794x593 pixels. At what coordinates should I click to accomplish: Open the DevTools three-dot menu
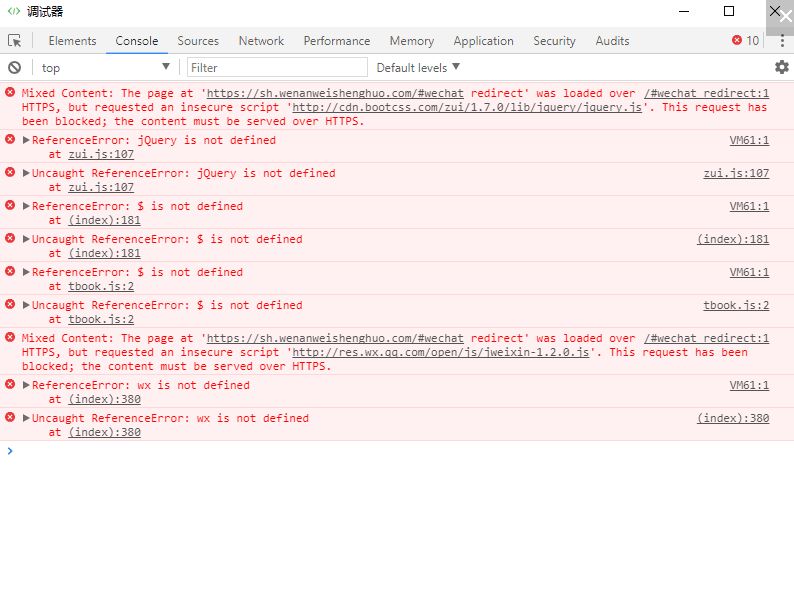coord(781,41)
